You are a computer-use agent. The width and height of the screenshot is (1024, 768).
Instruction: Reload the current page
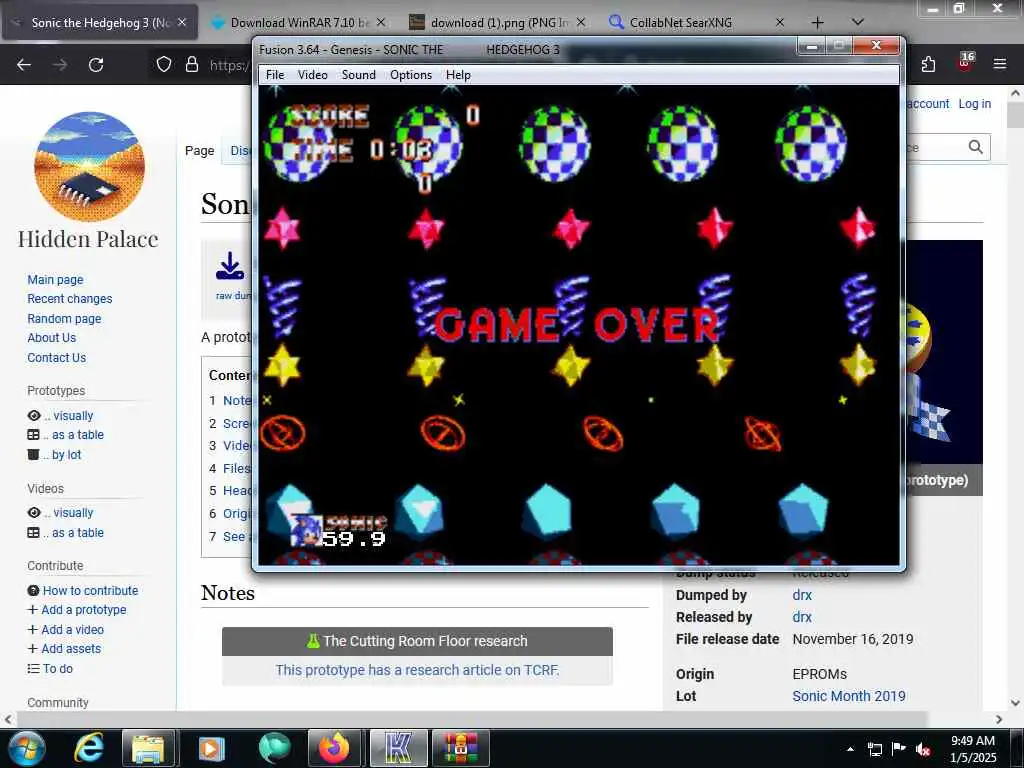pyautogui.click(x=96, y=65)
